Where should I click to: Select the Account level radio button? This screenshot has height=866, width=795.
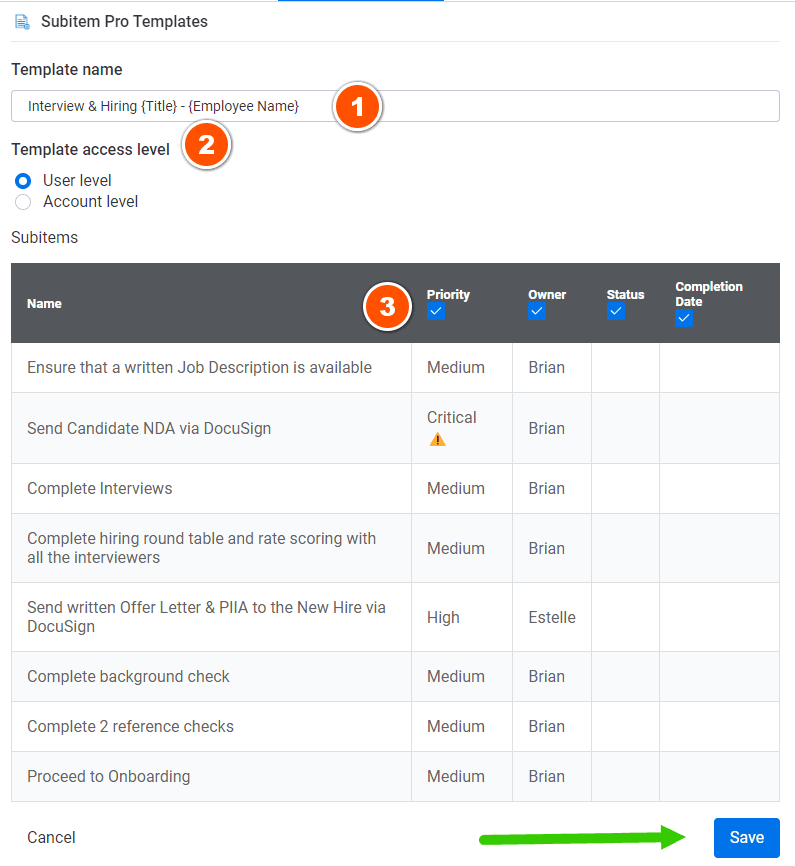click(22, 202)
